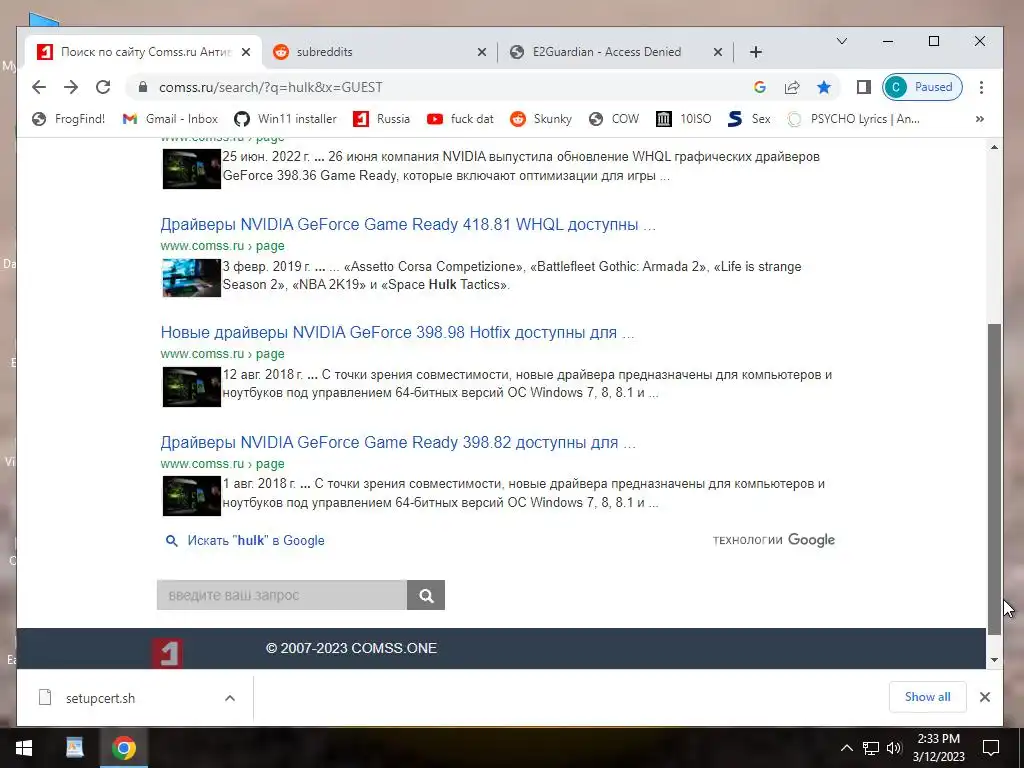
Task: Click thumbnail of the 12 авг. 2018 result
Action: (x=192, y=387)
